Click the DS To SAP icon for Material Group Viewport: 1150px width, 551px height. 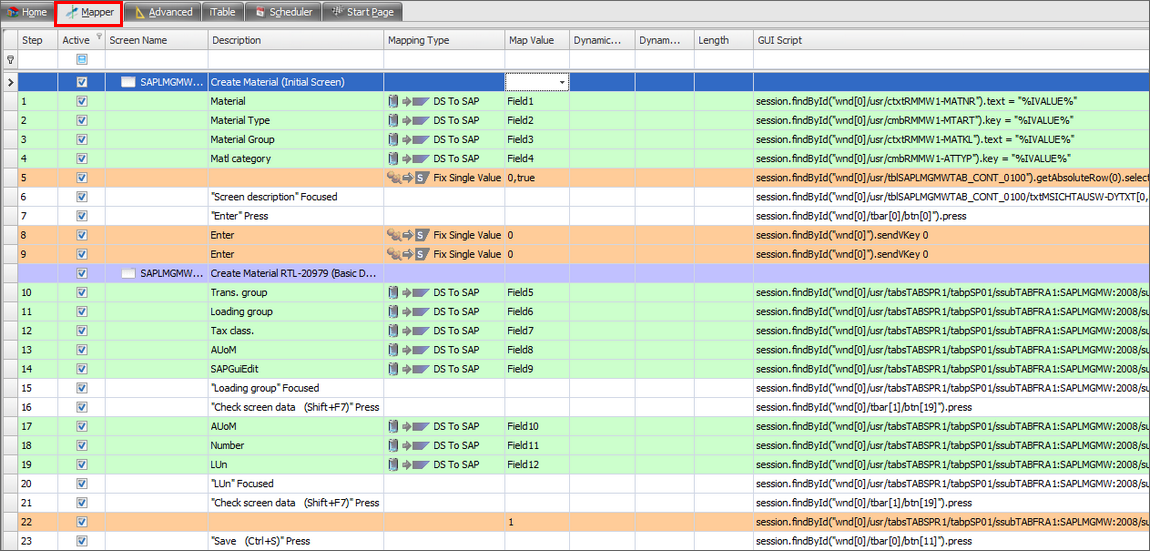coord(409,139)
